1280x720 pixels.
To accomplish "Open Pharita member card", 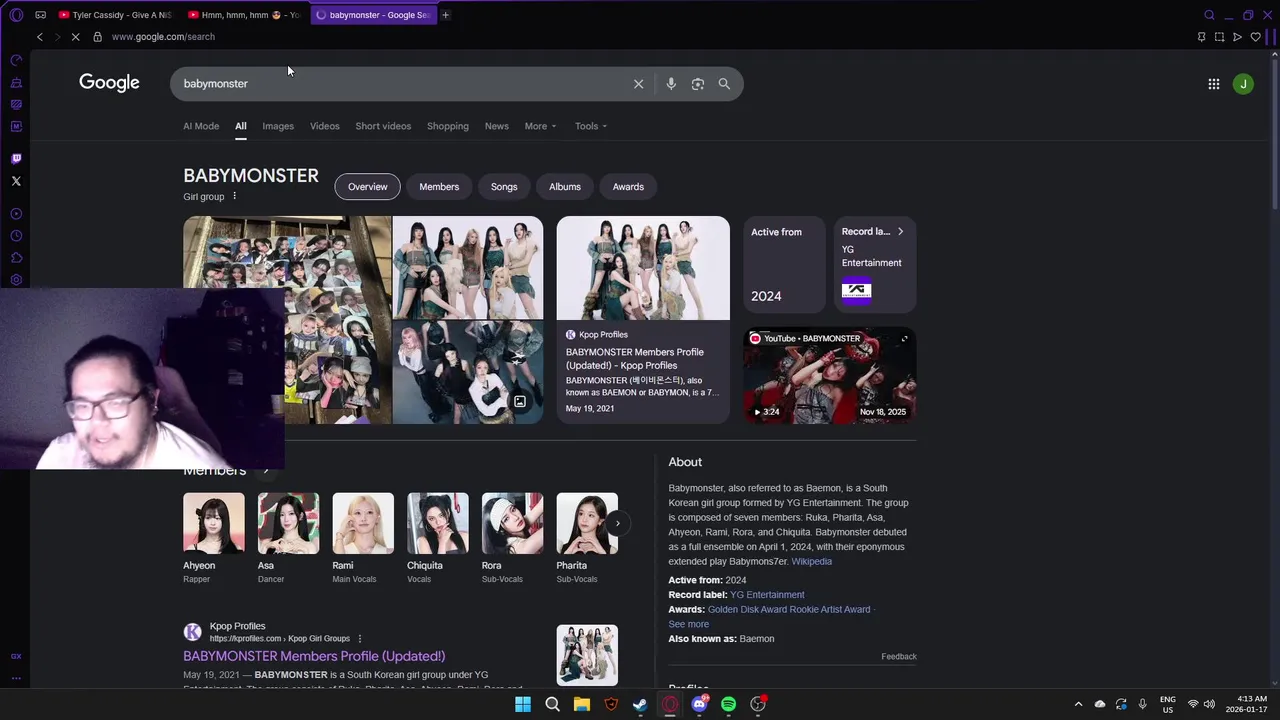I will click(587, 539).
